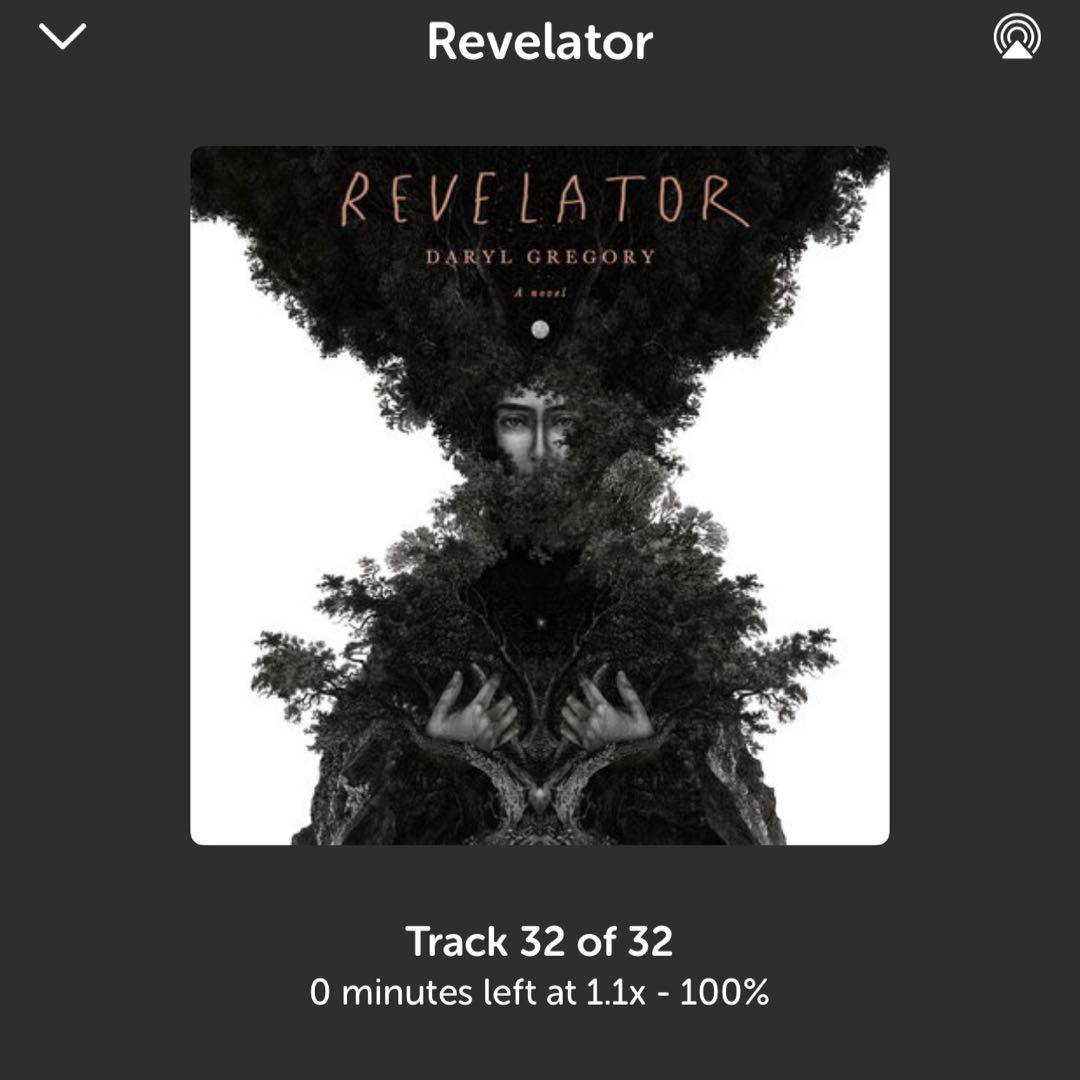Click the 100% progress indicator
This screenshot has height=1080, width=1080.
click(724, 993)
